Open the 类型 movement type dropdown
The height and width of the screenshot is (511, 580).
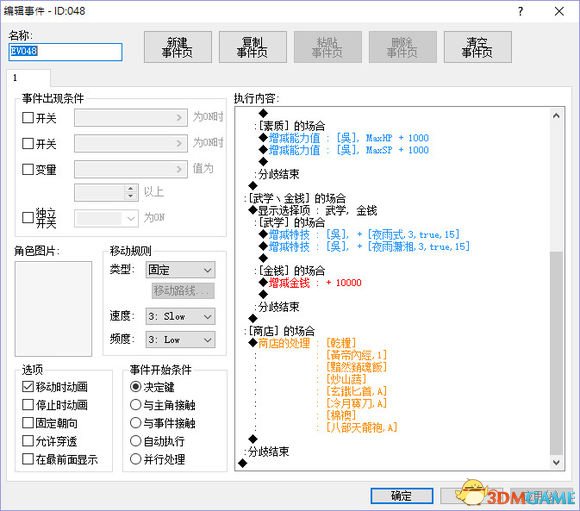pyautogui.click(x=181, y=270)
